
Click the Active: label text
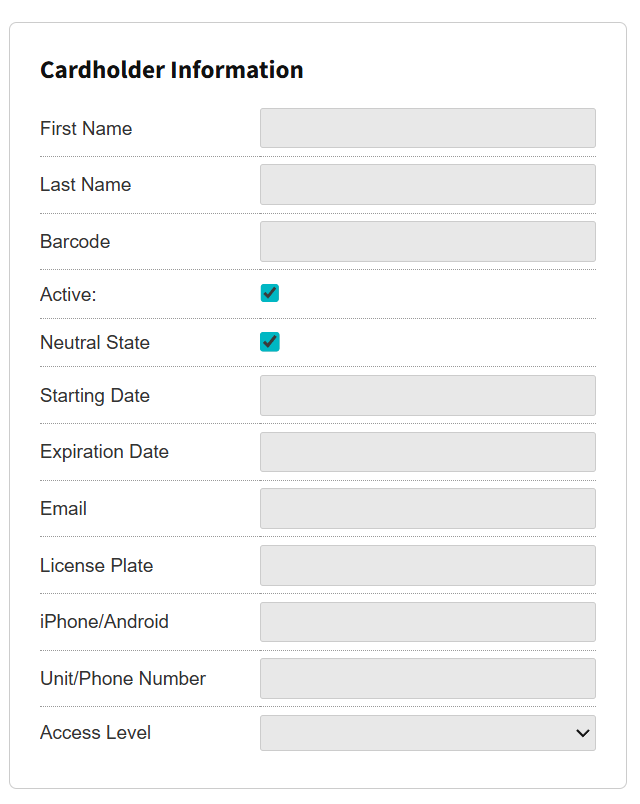tap(68, 294)
